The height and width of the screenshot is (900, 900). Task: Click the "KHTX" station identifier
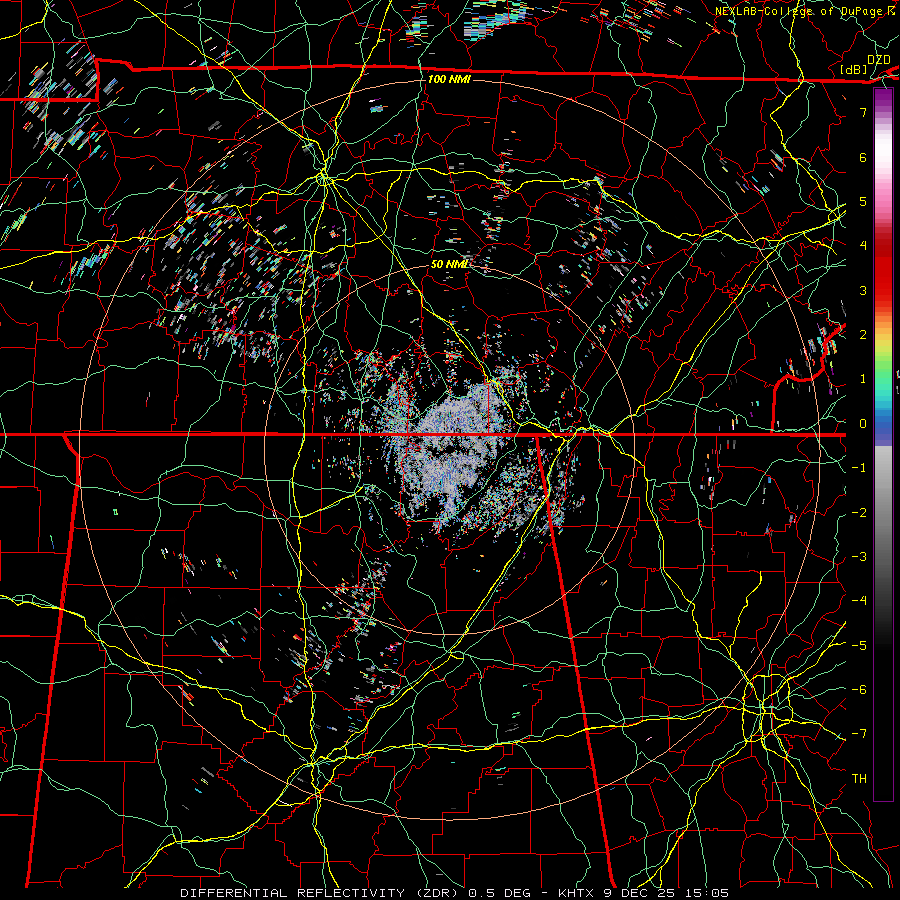pos(577,893)
